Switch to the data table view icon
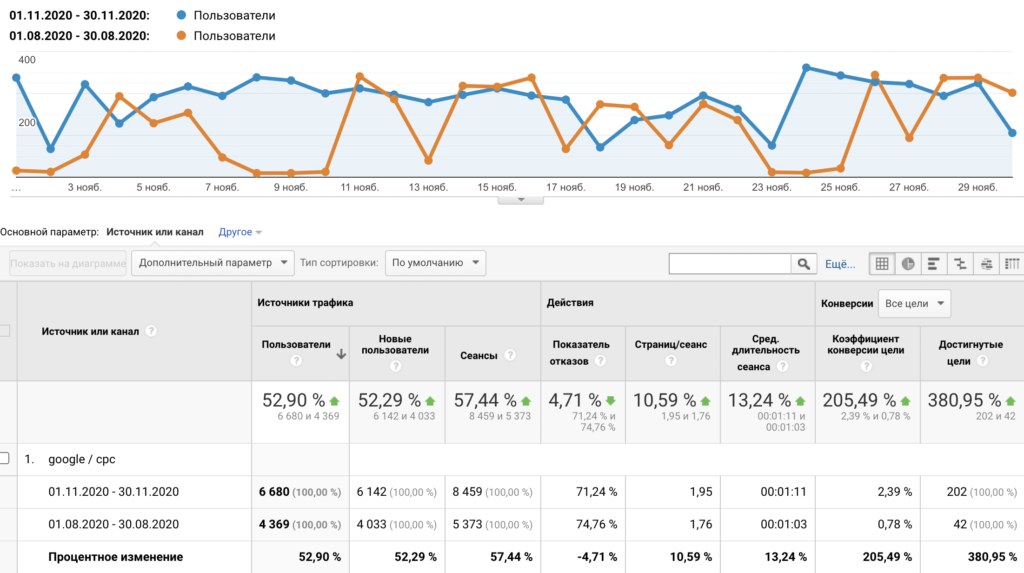This screenshot has width=1024, height=573. (882, 264)
